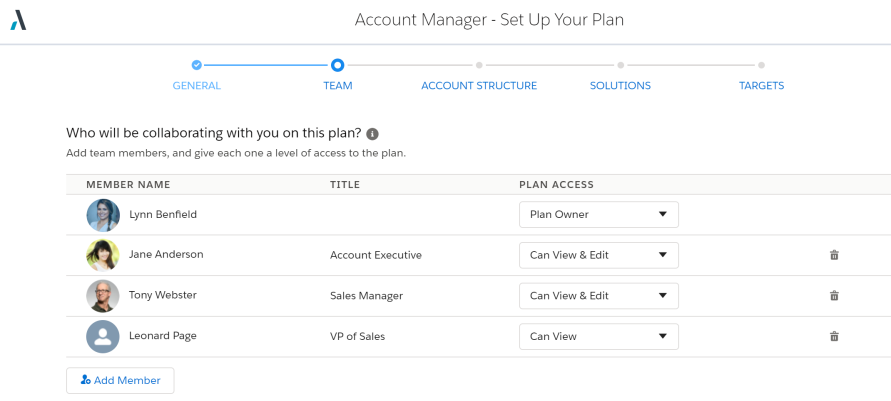
Task: Change Leonard Page's Can View access dropdown
Action: 599,336
